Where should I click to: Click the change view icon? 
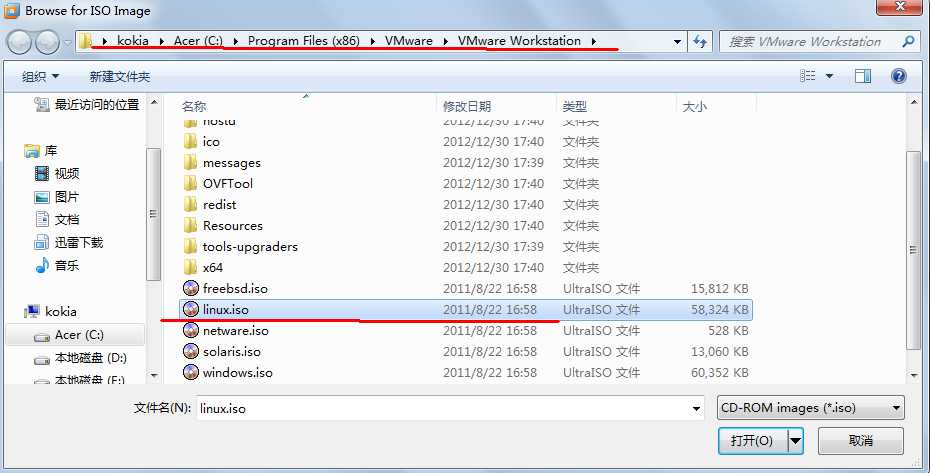807,76
